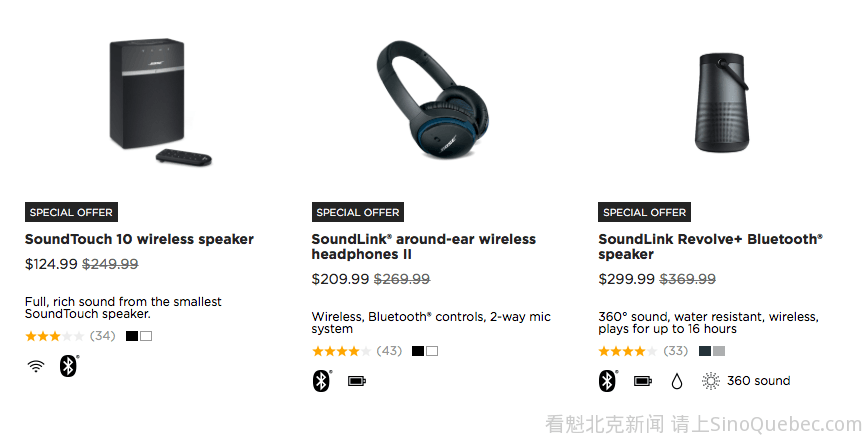This screenshot has width=866, height=440.
Task: Click the Bluetooth icon under SoundTouch 10
Action: point(68,366)
